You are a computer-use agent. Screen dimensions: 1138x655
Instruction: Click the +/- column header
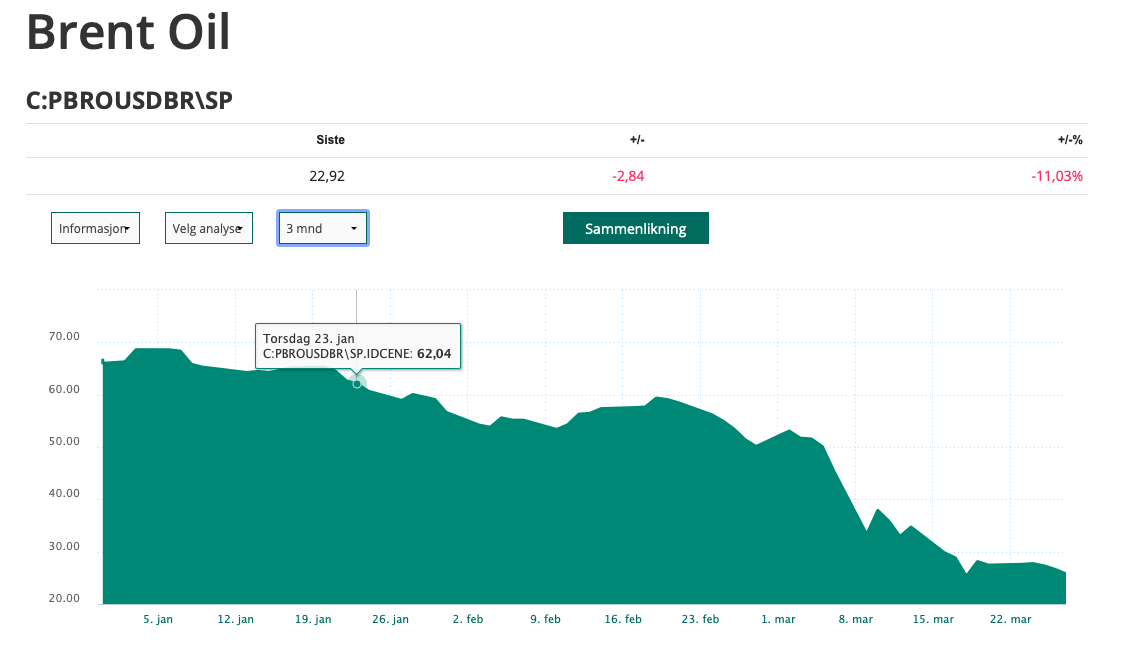[x=637, y=140]
